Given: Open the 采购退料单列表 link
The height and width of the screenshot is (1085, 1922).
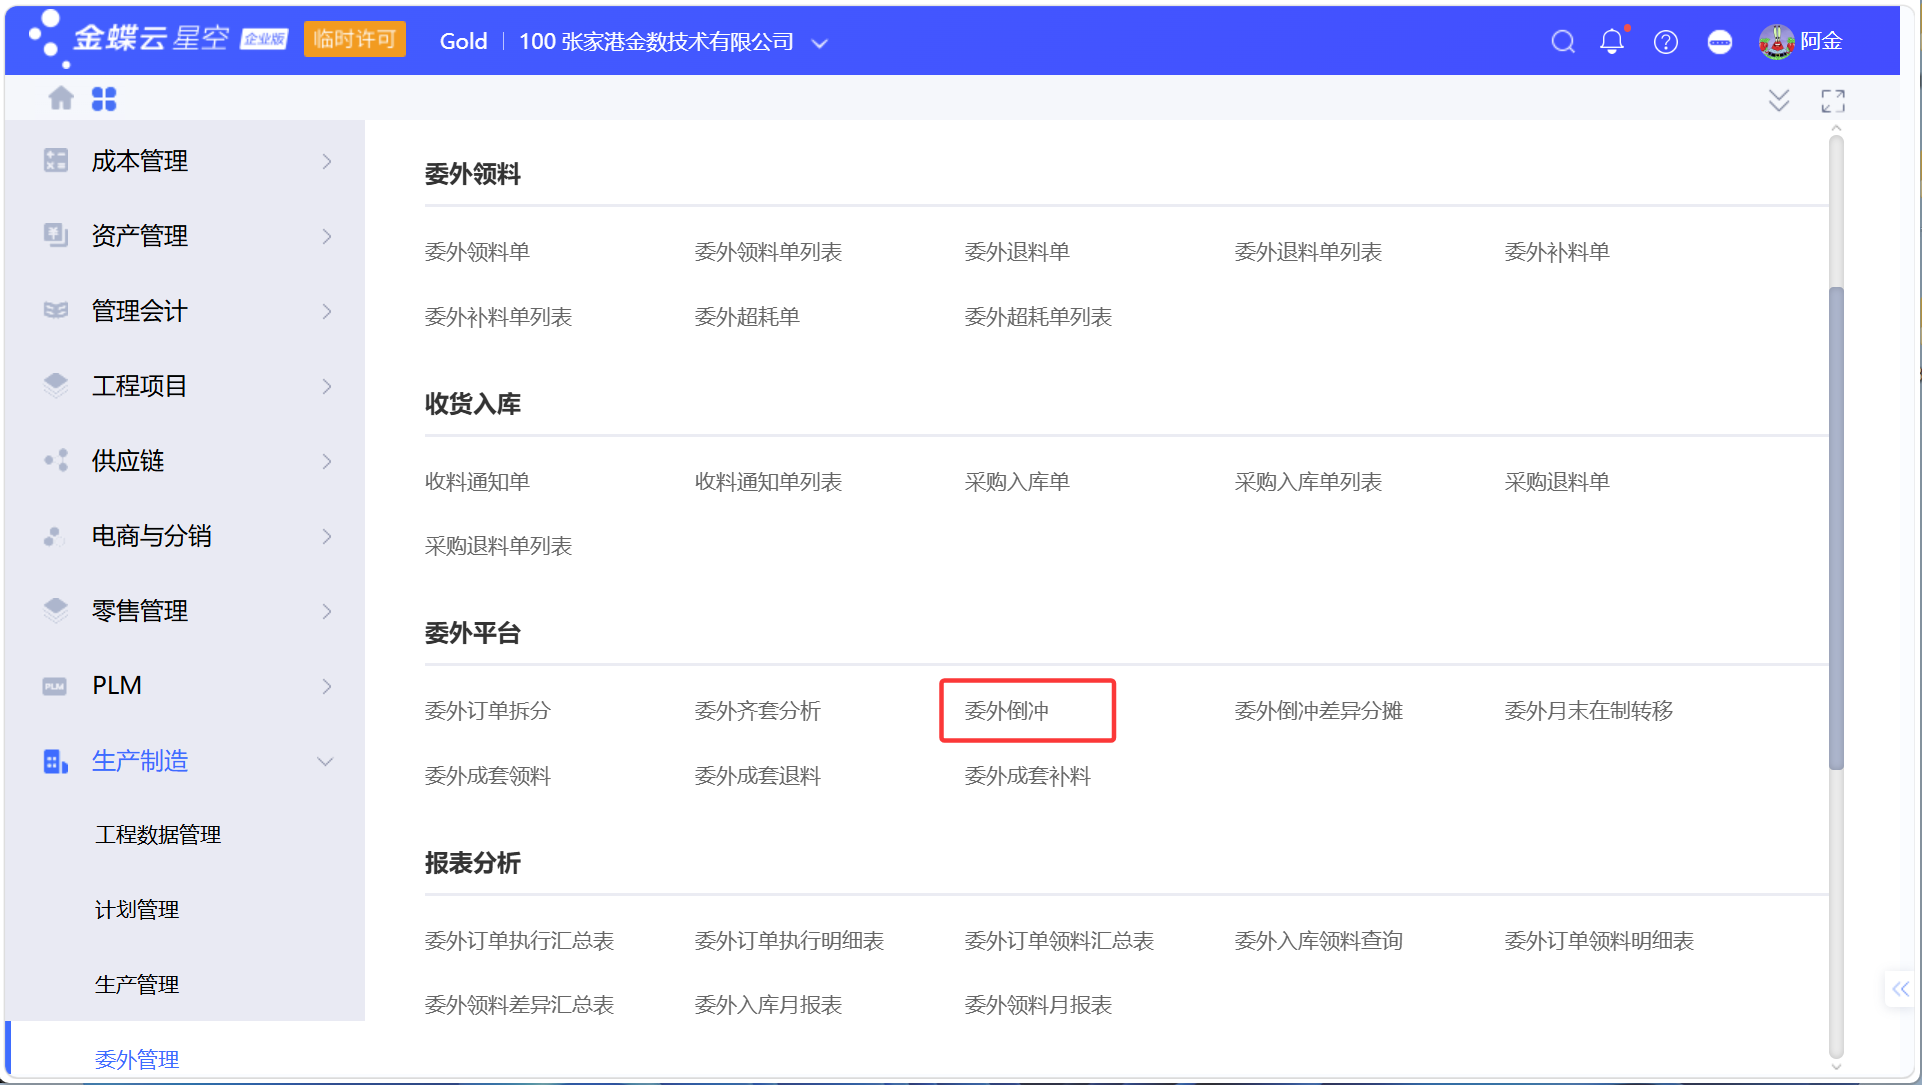Looking at the screenshot, I should (498, 545).
